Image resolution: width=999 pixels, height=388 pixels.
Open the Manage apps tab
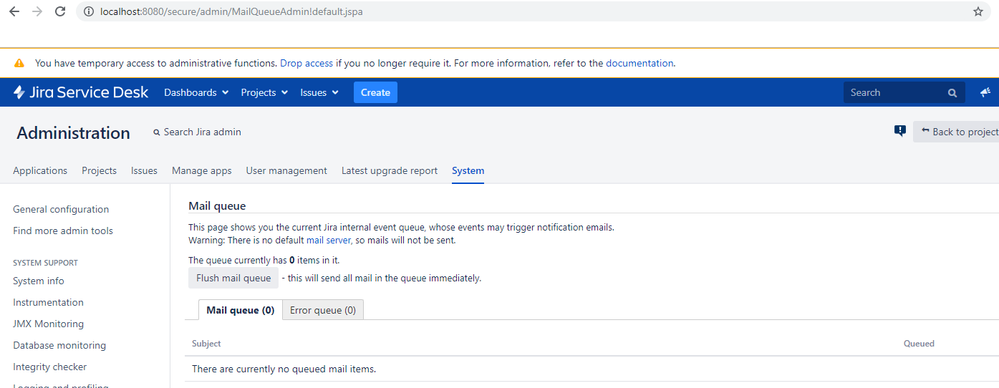pos(201,171)
